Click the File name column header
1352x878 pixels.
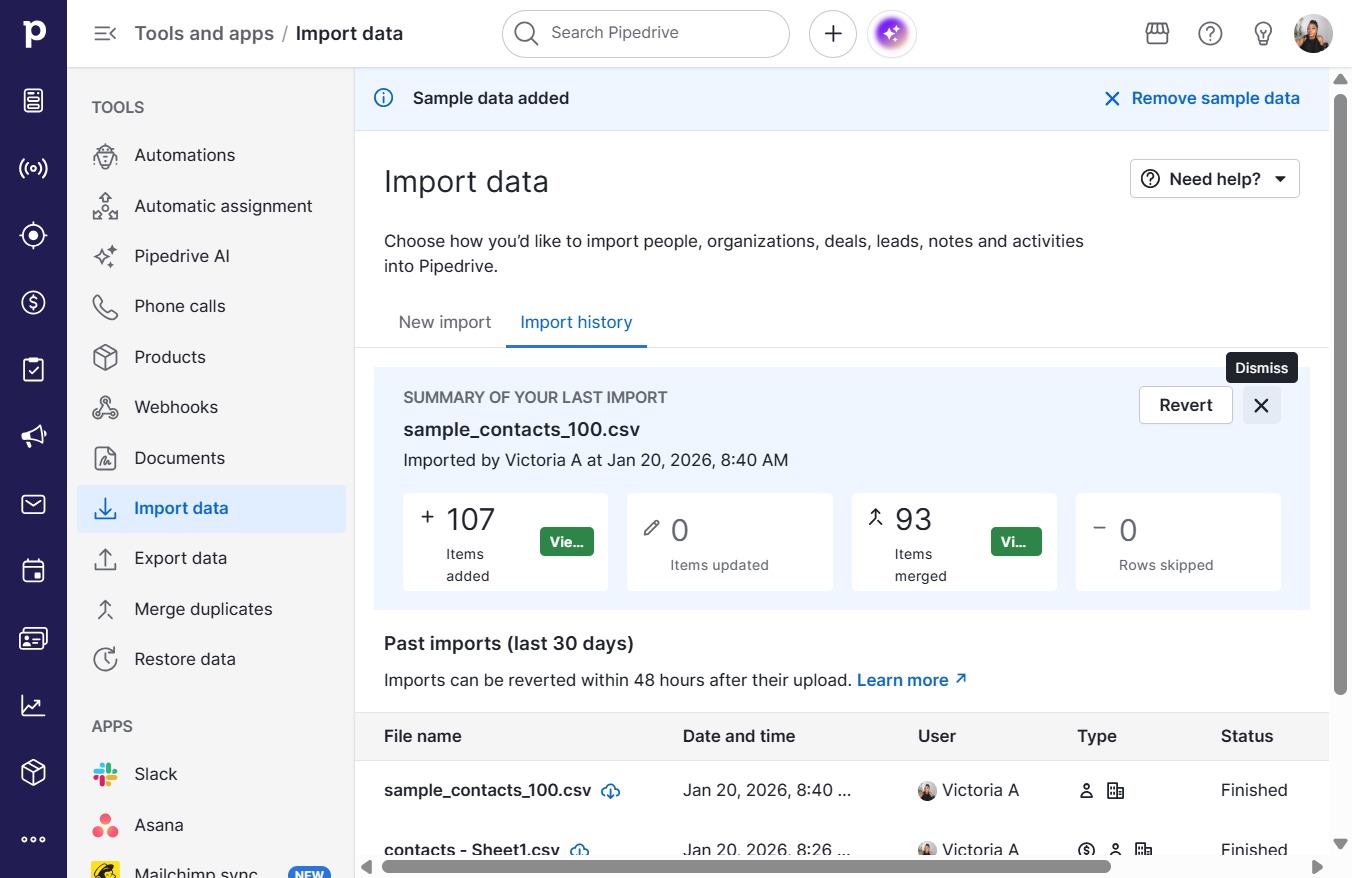423,736
